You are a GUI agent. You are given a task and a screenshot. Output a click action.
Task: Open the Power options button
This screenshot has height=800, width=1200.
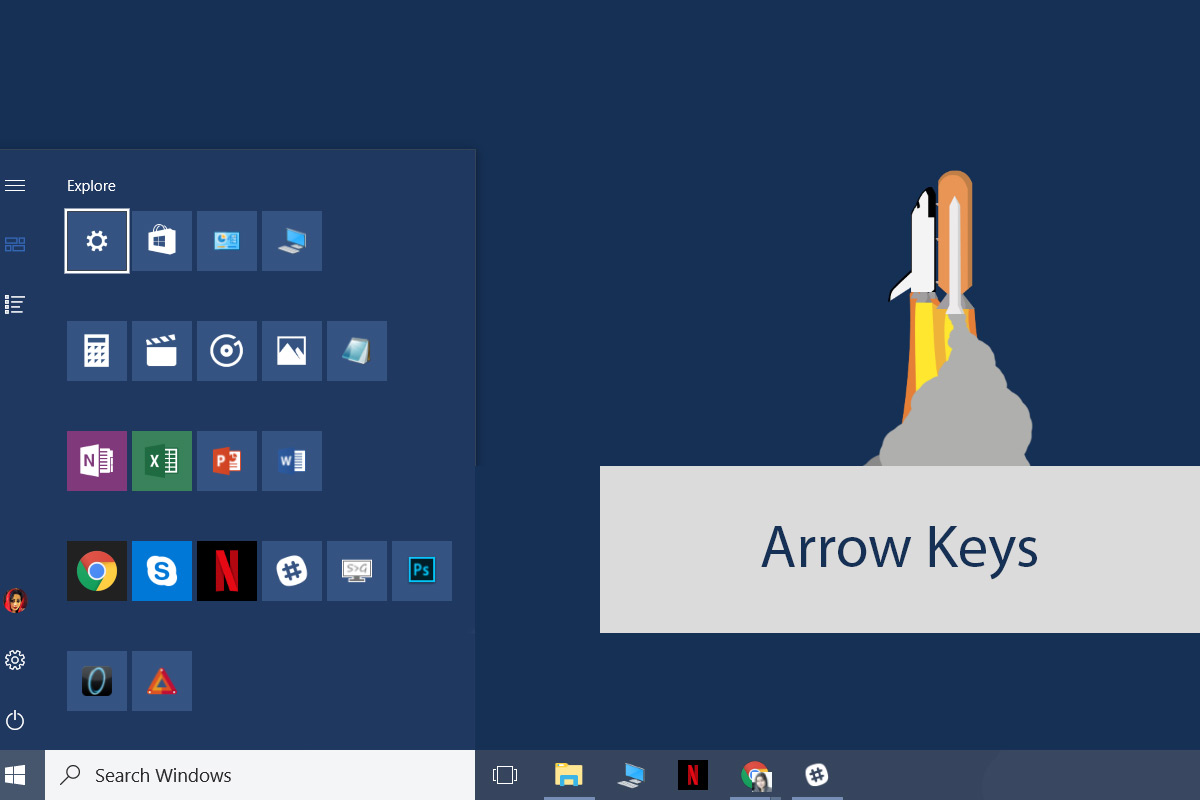(x=15, y=720)
